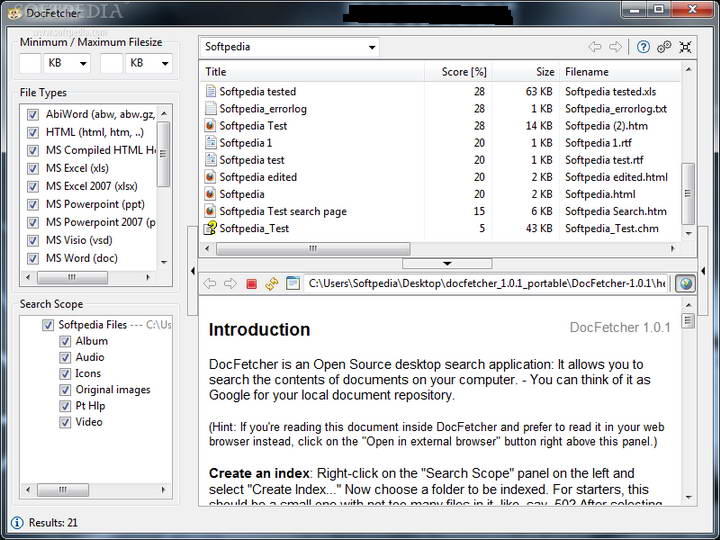Click the hide-to-tray icon after preferences
The height and width of the screenshot is (540, 720).
(x=685, y=47)
